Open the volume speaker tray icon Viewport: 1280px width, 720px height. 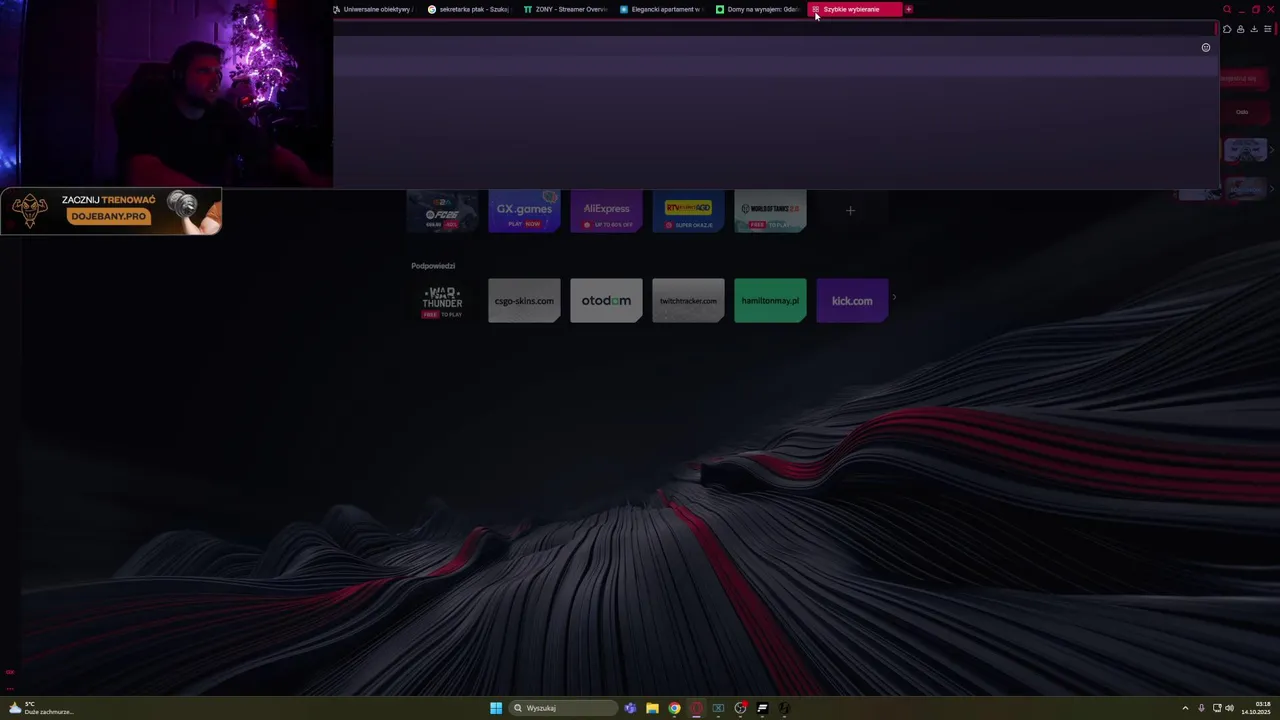[x=1229, y=708]
